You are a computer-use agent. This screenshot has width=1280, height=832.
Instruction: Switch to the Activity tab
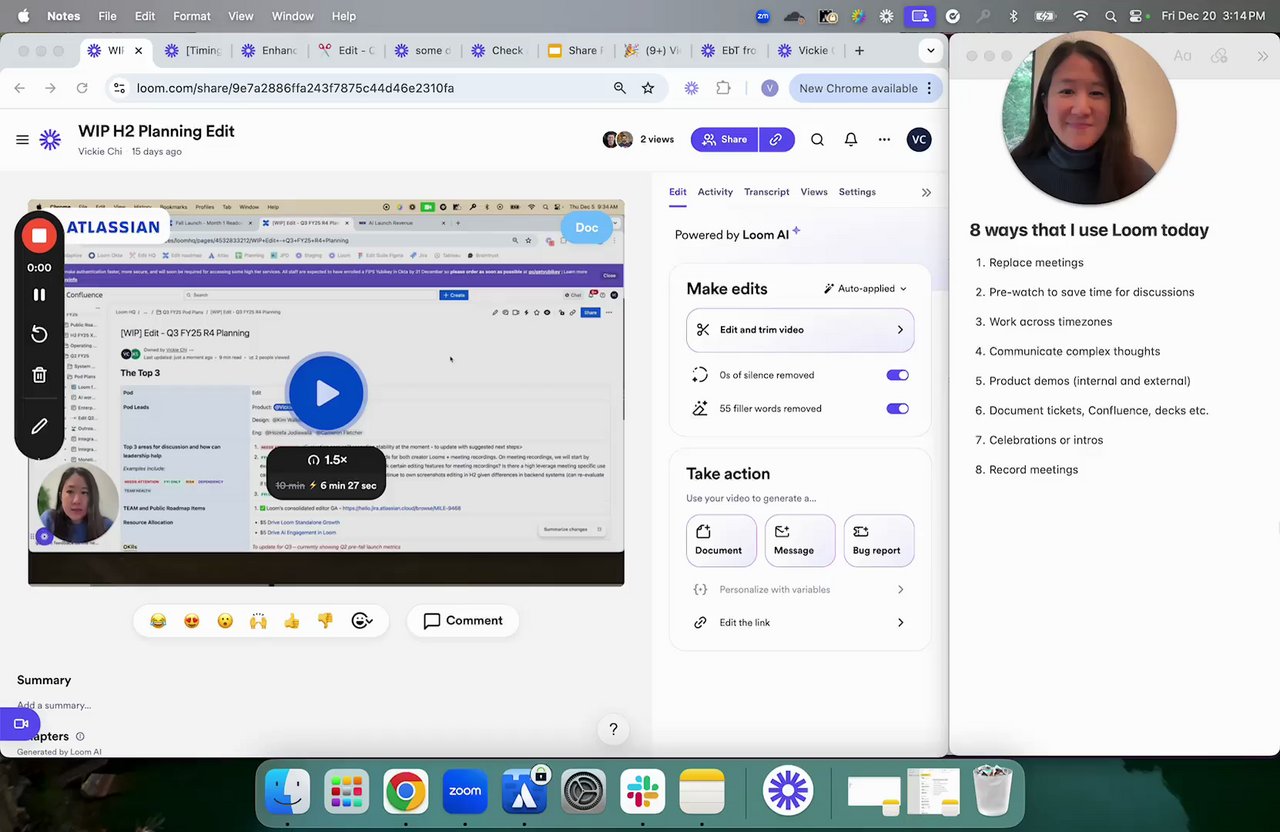tap(715, 192)
